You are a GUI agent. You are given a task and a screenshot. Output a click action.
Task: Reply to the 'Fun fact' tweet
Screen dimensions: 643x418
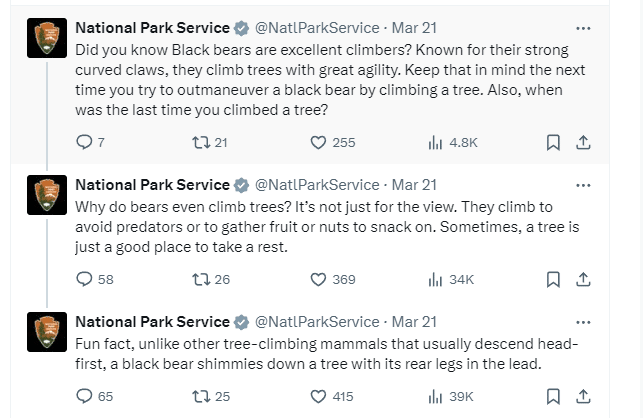(84, 397)
